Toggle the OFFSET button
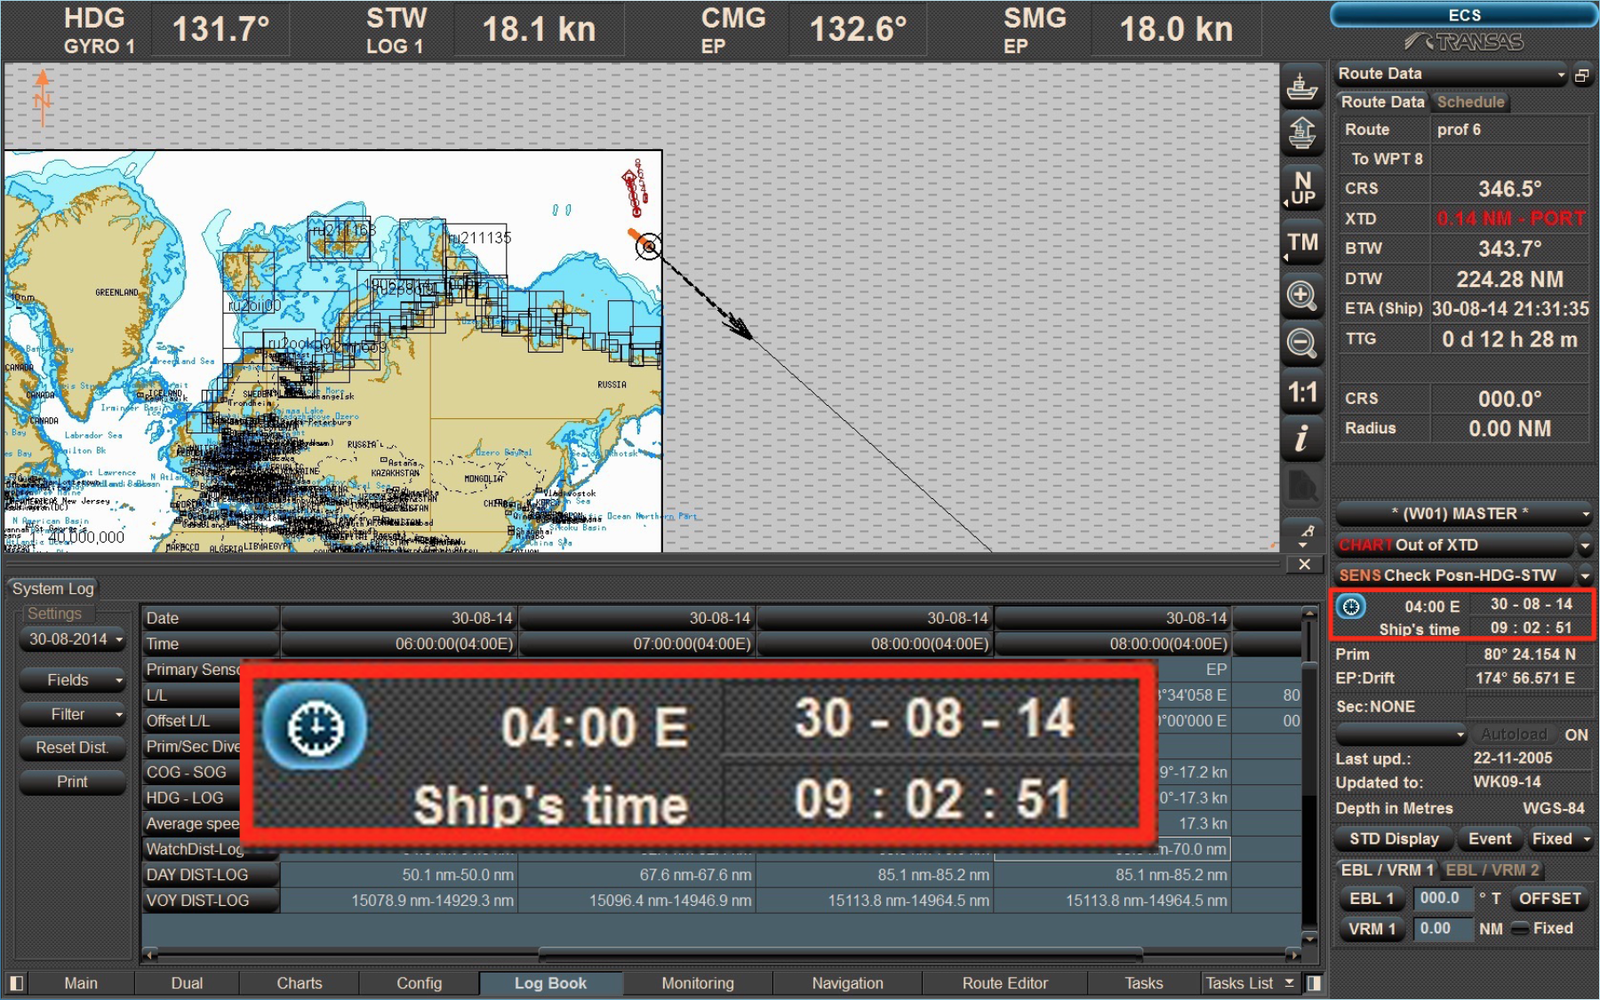The image size is (1600, 1000). [1549, 898]
